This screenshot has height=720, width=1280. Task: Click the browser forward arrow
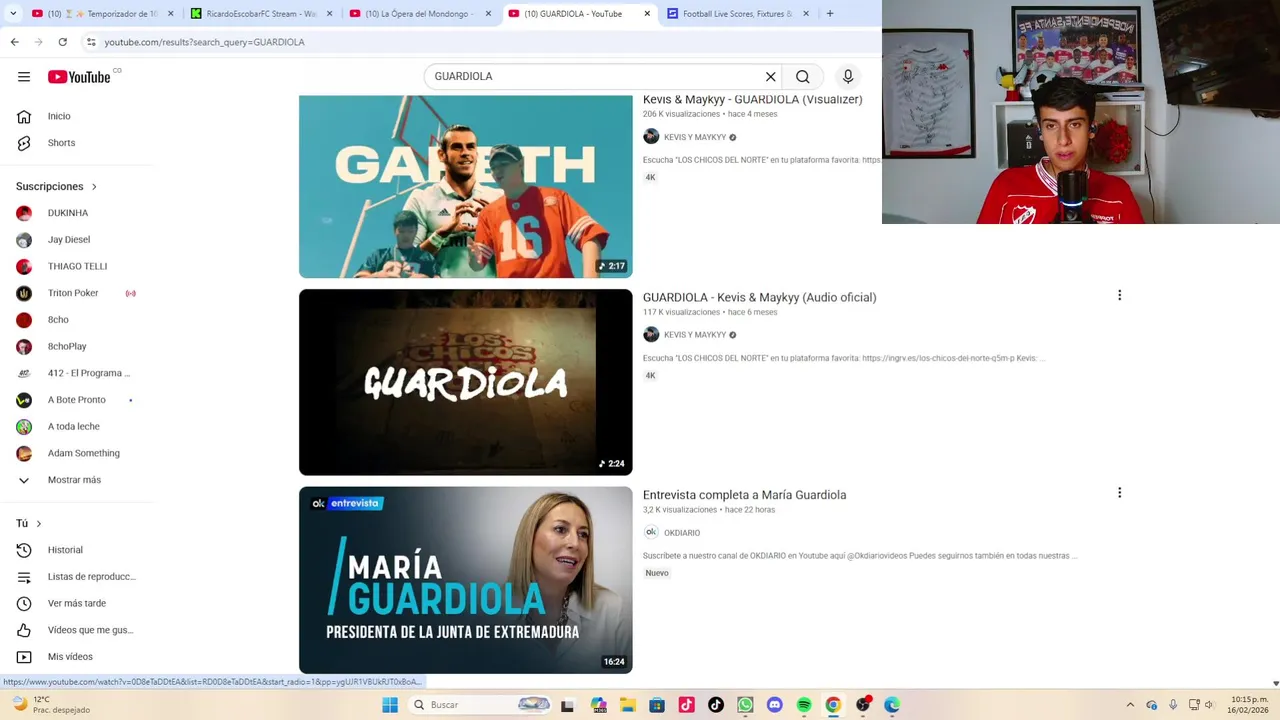click(x=38, y=42)
